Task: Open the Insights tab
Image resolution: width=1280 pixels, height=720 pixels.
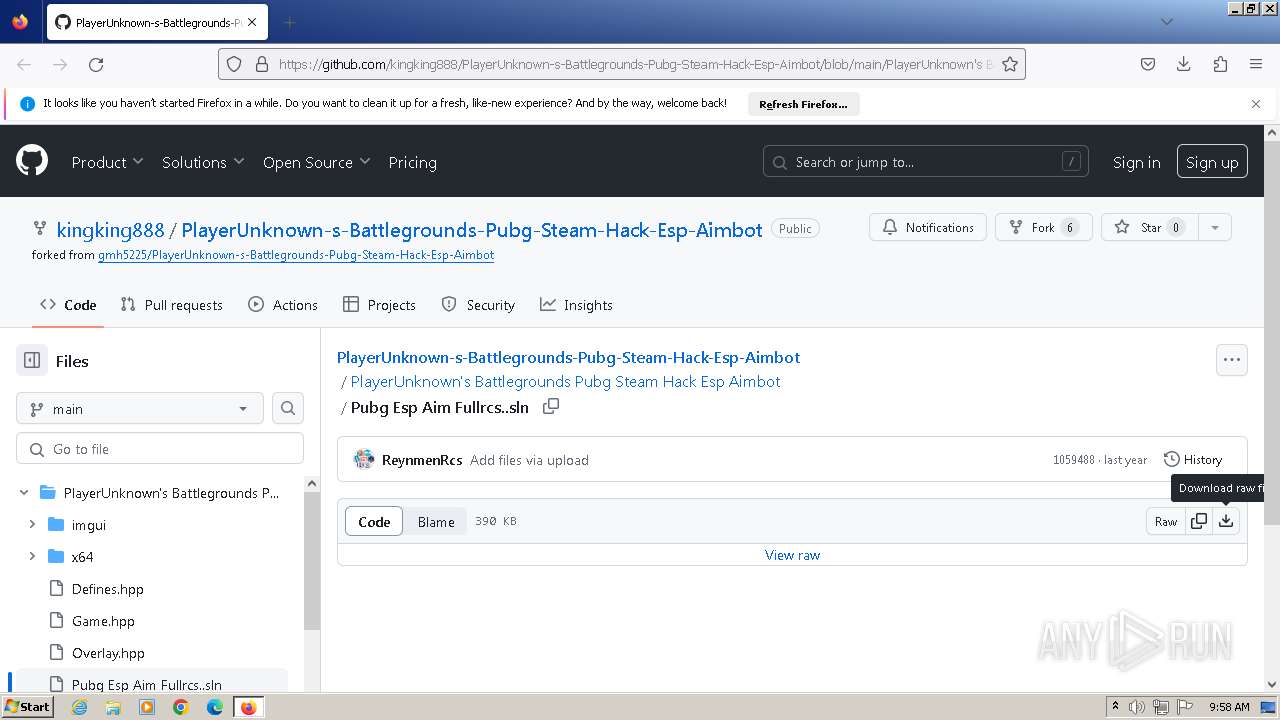Action: coord(576,305)
